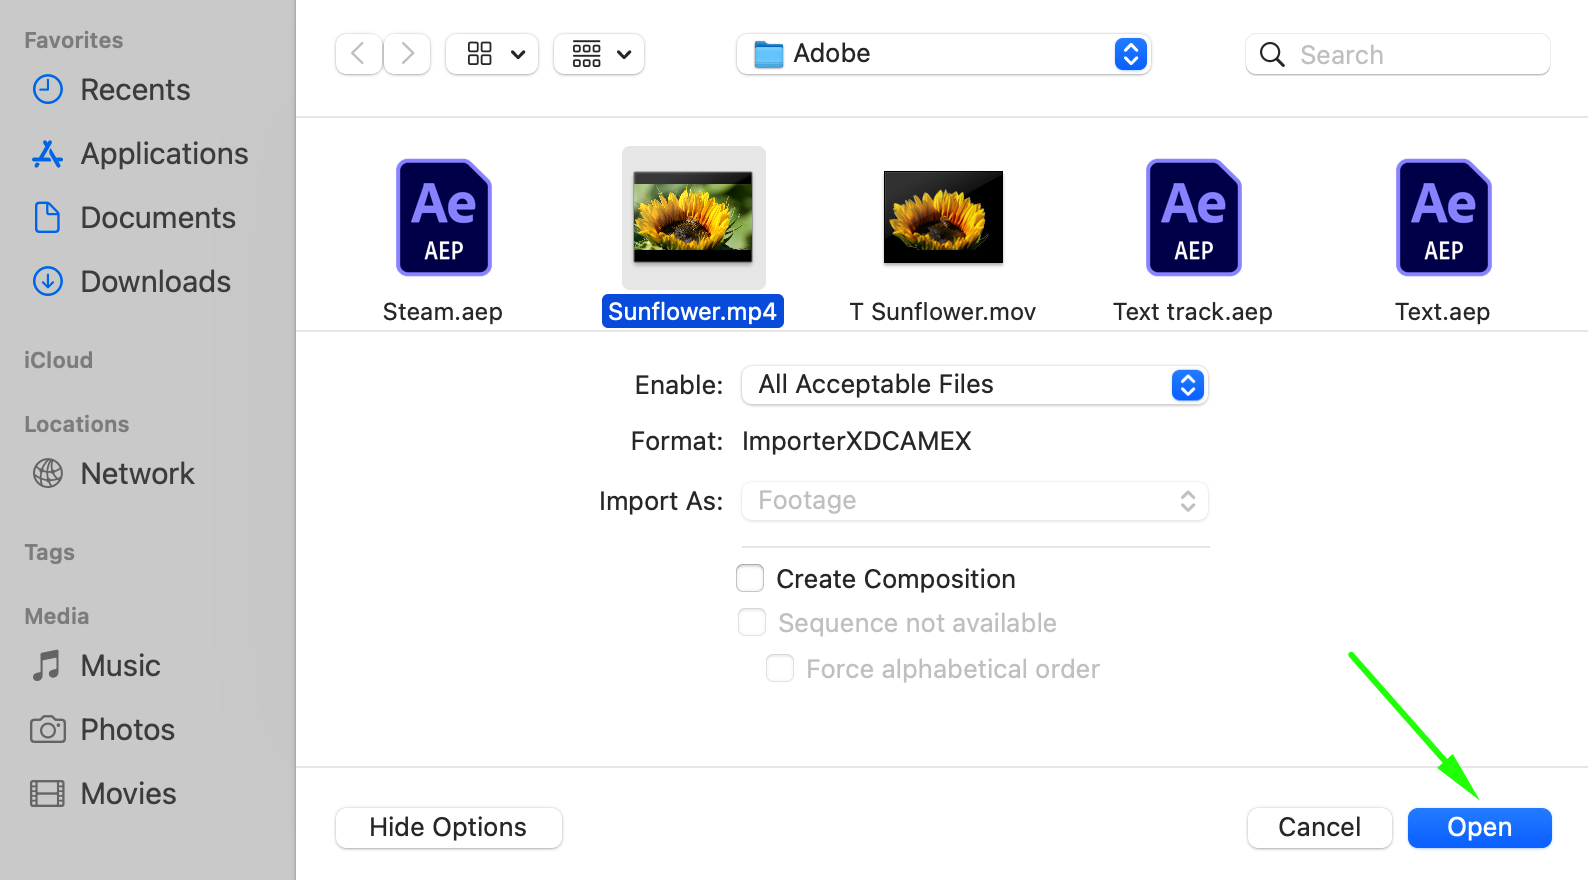Click the forward navigation arrow

point(407,54)
